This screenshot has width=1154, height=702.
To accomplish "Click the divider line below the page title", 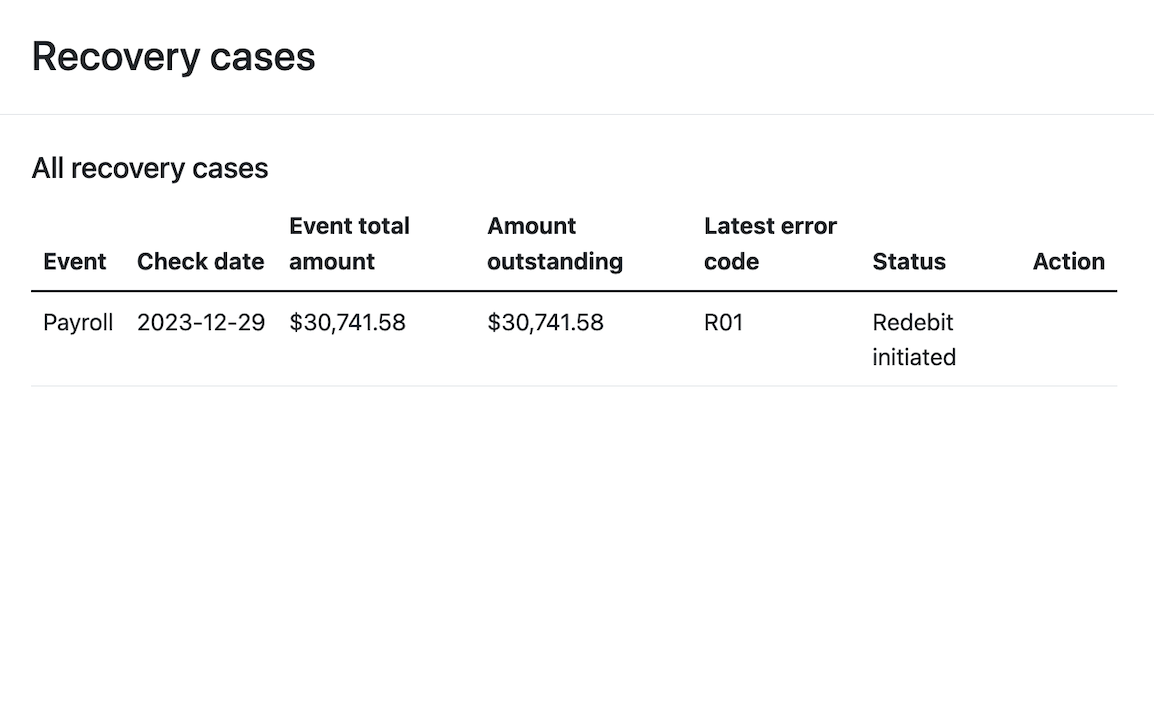I will click(x=577, y=114).
